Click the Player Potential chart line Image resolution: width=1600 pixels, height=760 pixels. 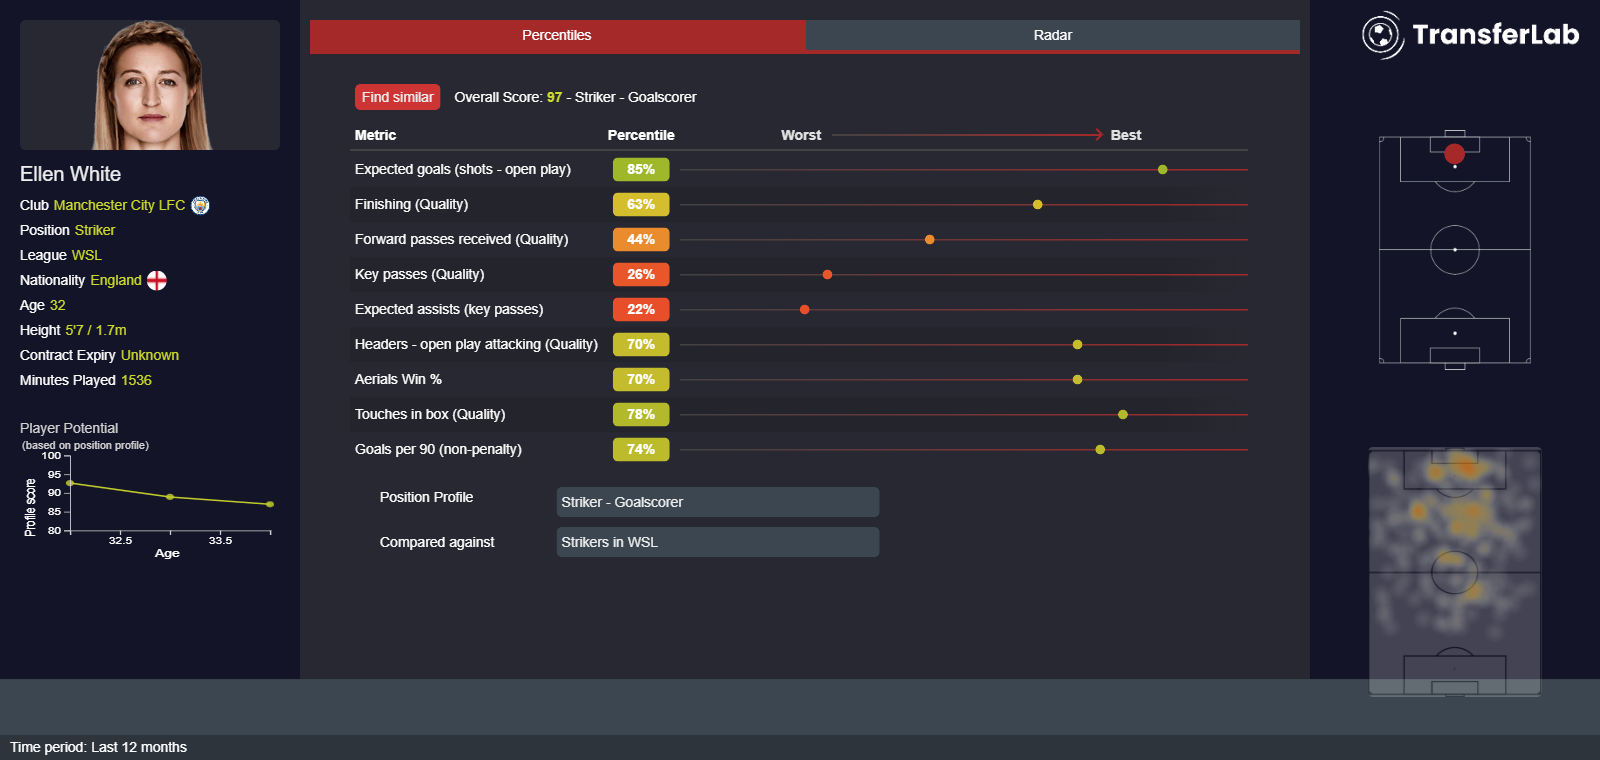click(x=169, y=494)
